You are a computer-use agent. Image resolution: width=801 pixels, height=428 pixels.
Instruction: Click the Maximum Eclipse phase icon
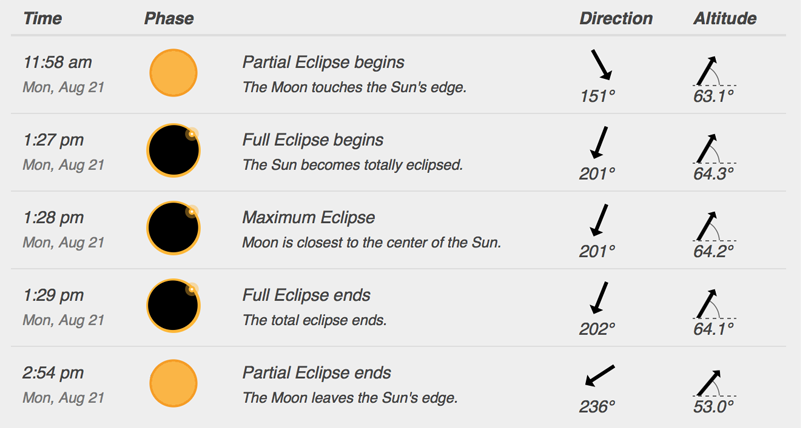[173, 228]
